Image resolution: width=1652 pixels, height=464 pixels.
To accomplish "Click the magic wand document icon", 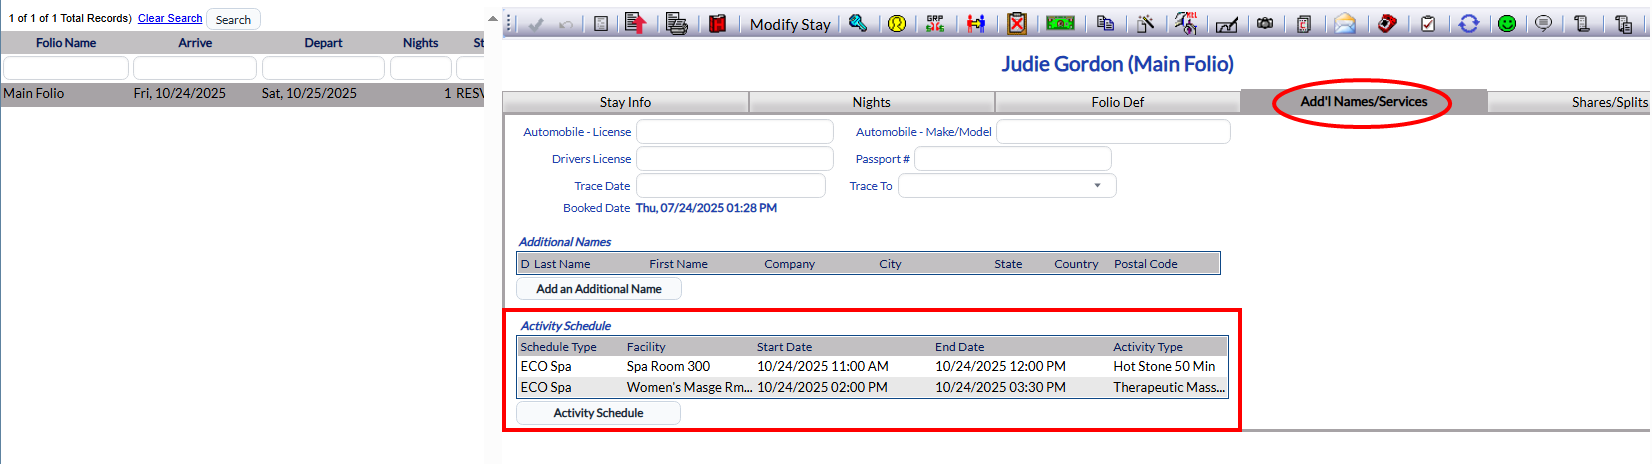I will [1146, 23].
